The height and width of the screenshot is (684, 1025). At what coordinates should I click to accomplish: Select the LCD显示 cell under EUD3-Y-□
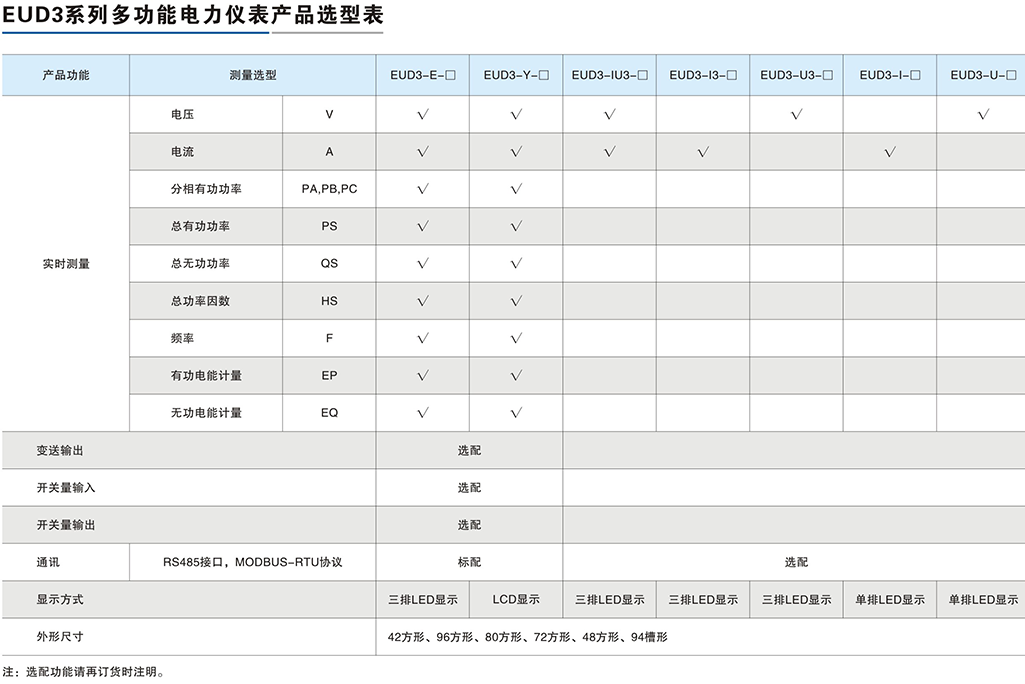click(514, 599)
